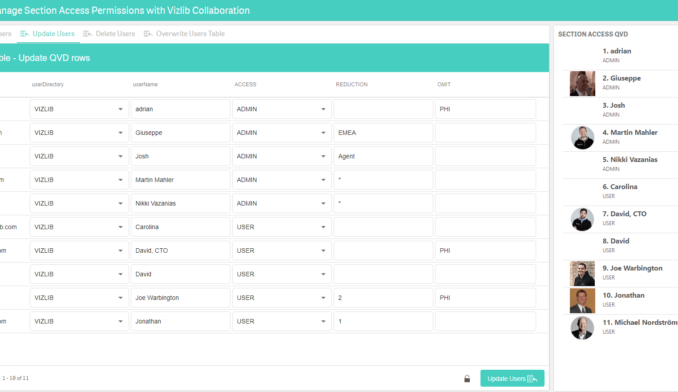Click the ACCESS column header
The width and height of the screenshot is (678, 392).
[245, 84]
